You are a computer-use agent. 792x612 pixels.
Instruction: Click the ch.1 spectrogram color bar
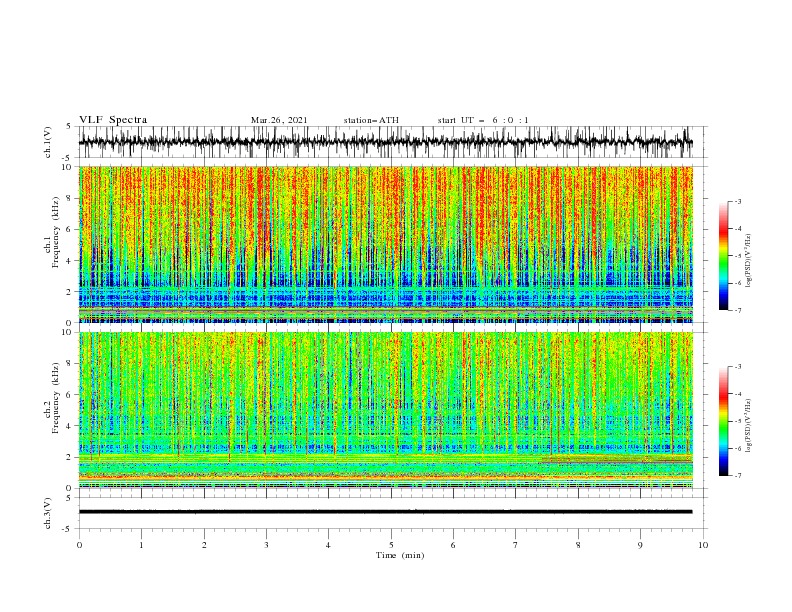coord(723,256)
